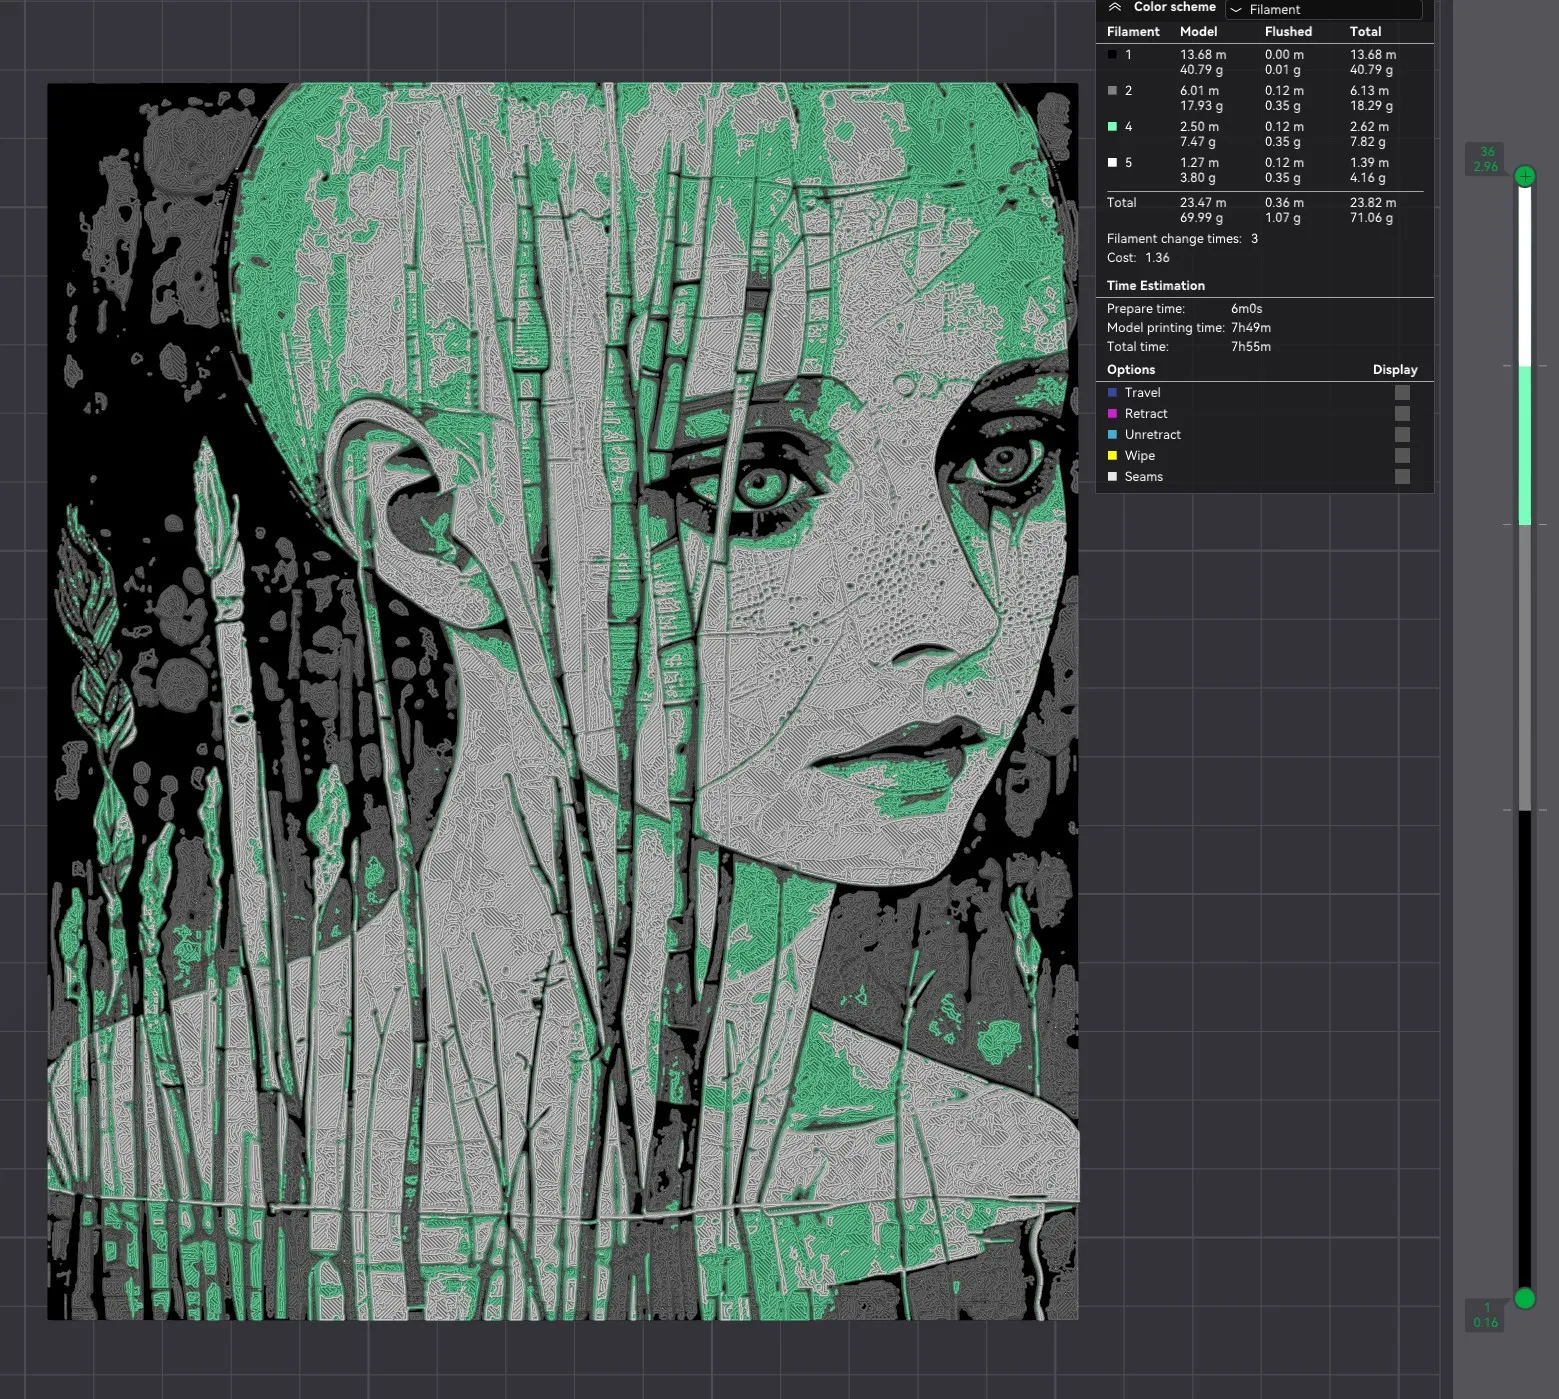
Task: Click filament 2 model length "6.01 m"
Action: click(1199, 91)
